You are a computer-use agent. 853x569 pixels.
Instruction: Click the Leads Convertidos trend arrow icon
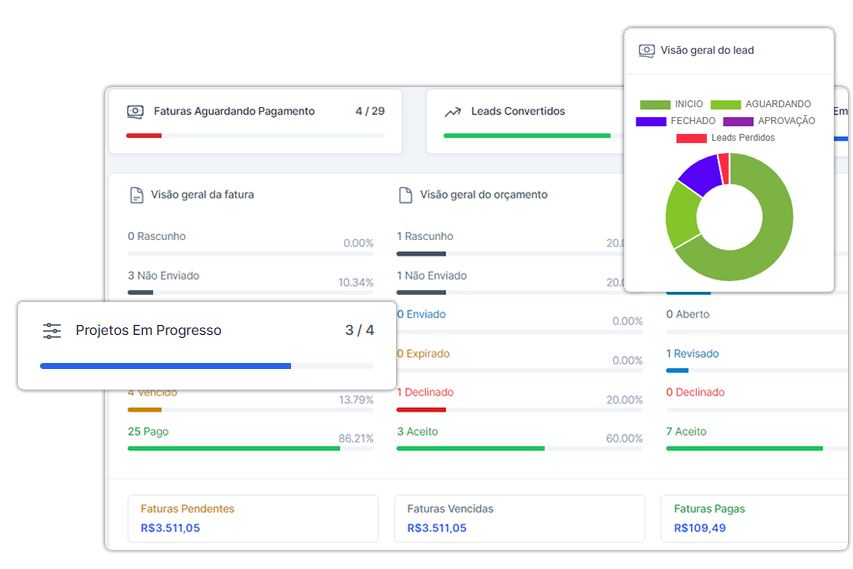(x=453, y=112)
